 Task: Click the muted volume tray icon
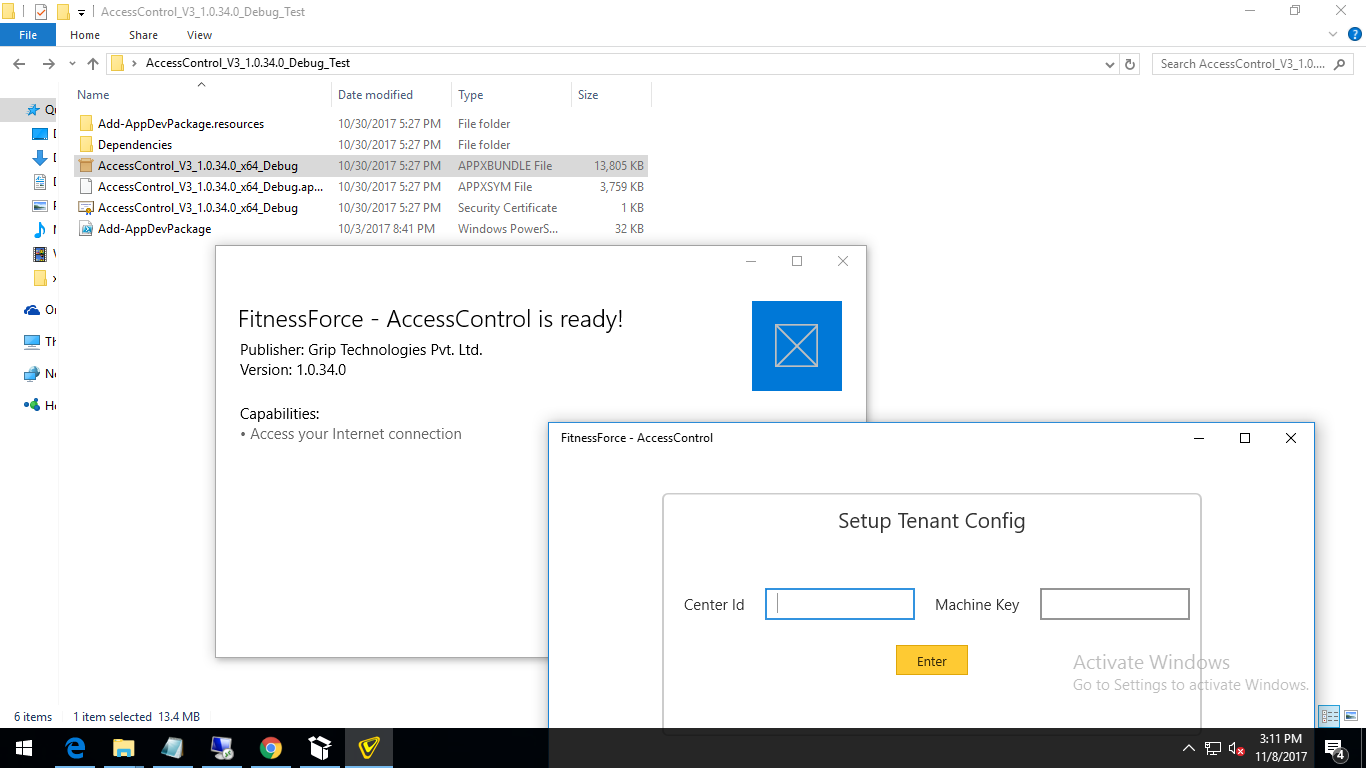[x=1237, y=748]
